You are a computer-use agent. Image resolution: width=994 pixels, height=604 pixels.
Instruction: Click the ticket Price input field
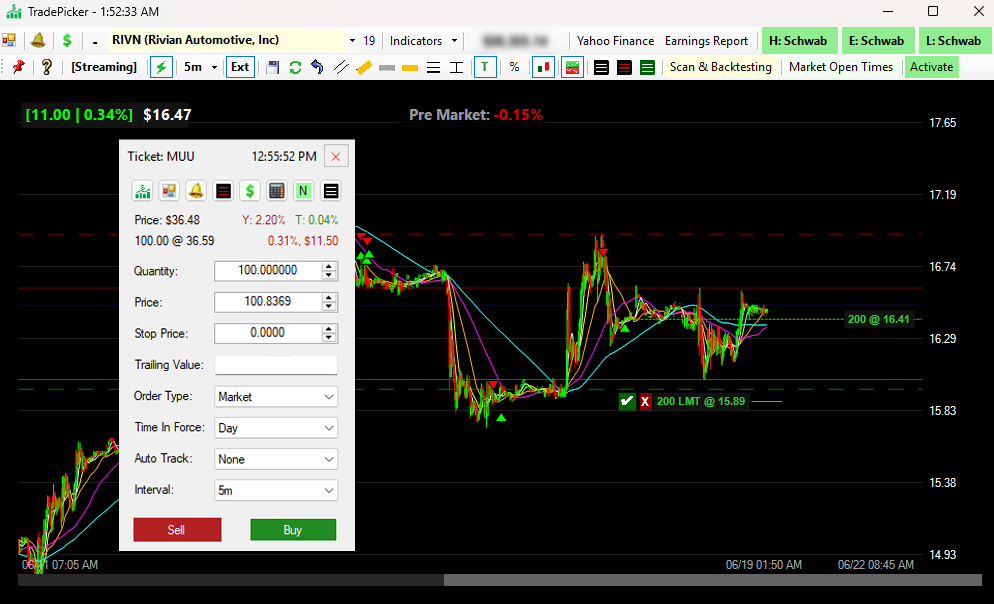(x=268, y=302)
